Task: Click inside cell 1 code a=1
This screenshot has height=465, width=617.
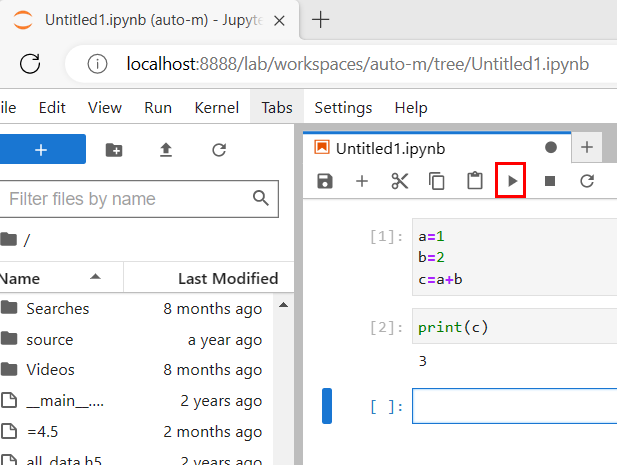Action: point(432,236)
